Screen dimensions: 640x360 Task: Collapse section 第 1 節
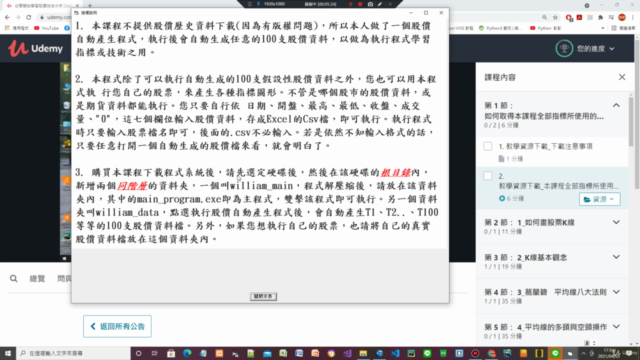pyautogui.click(x=616, y=105)
